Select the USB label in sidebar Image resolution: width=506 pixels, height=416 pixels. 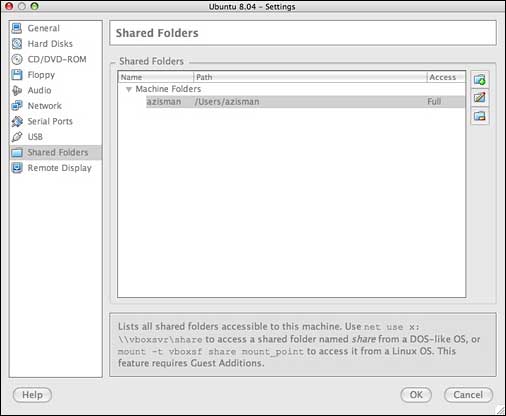pos(35,137)
